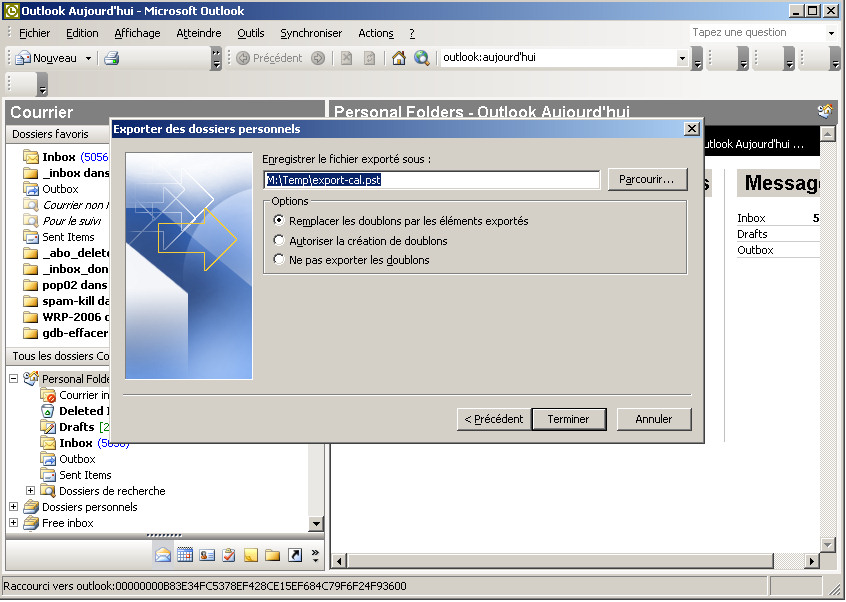
Task: Click the Sent Items folder icon in tree
Action: point(48,475)
